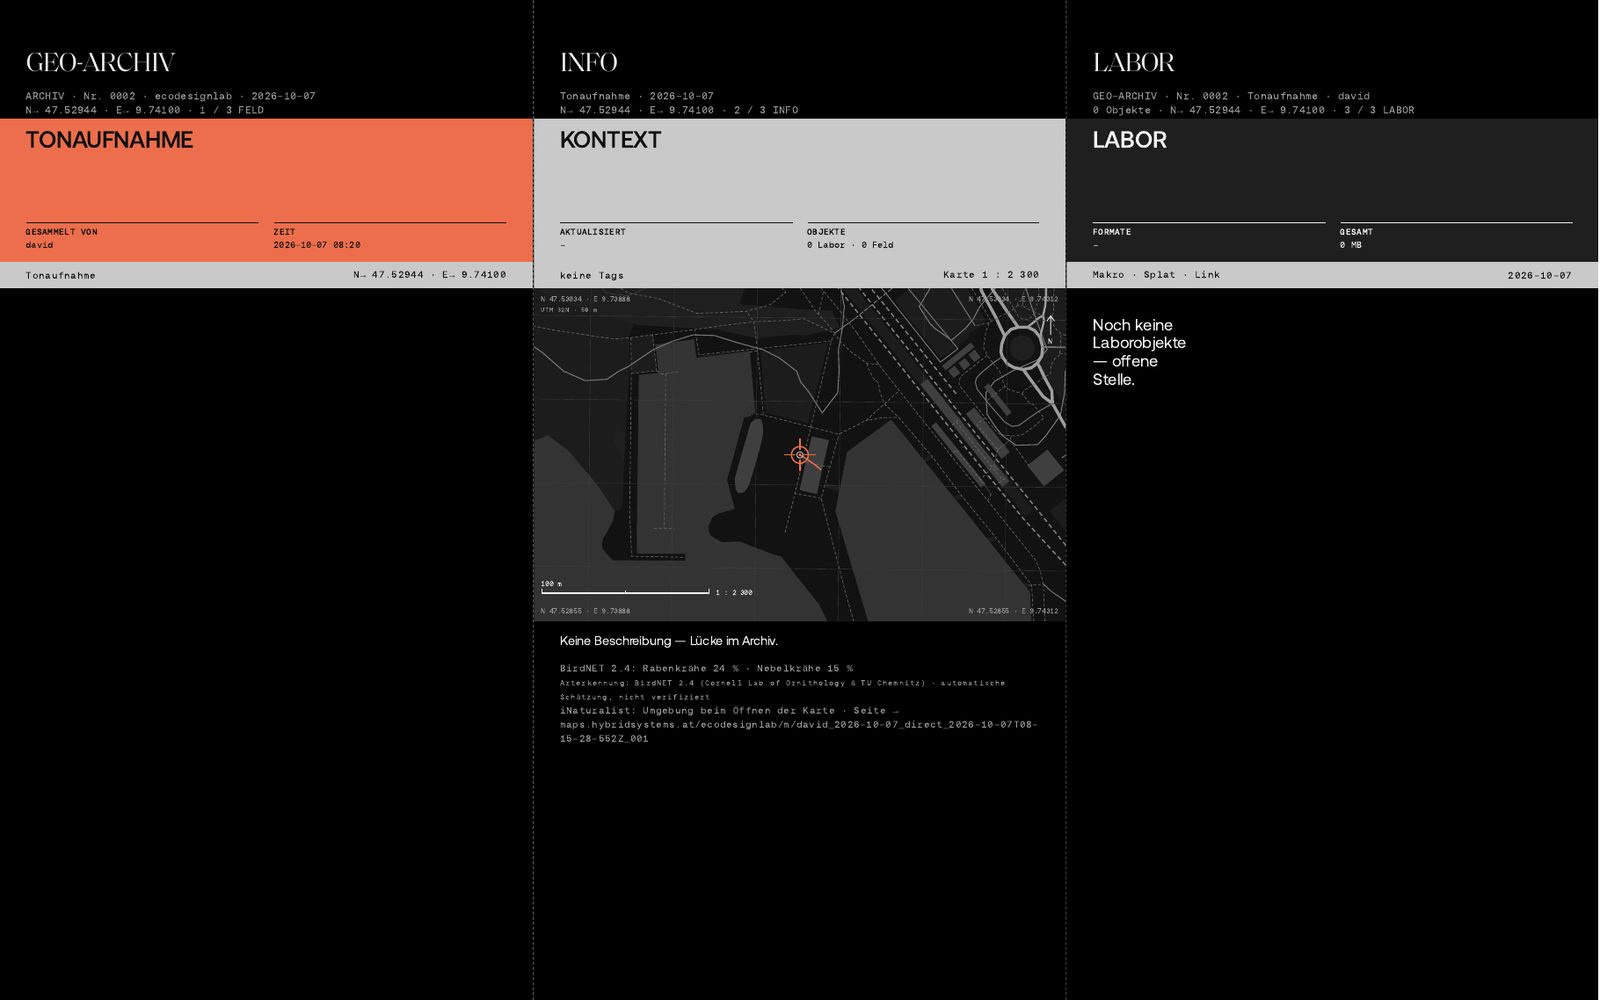Image resolution: width=1600 pixels, height=1000 pixels.
Task: Click the date 2026-10-07 in the LABOR footer strip
Action: (1539, 275)
